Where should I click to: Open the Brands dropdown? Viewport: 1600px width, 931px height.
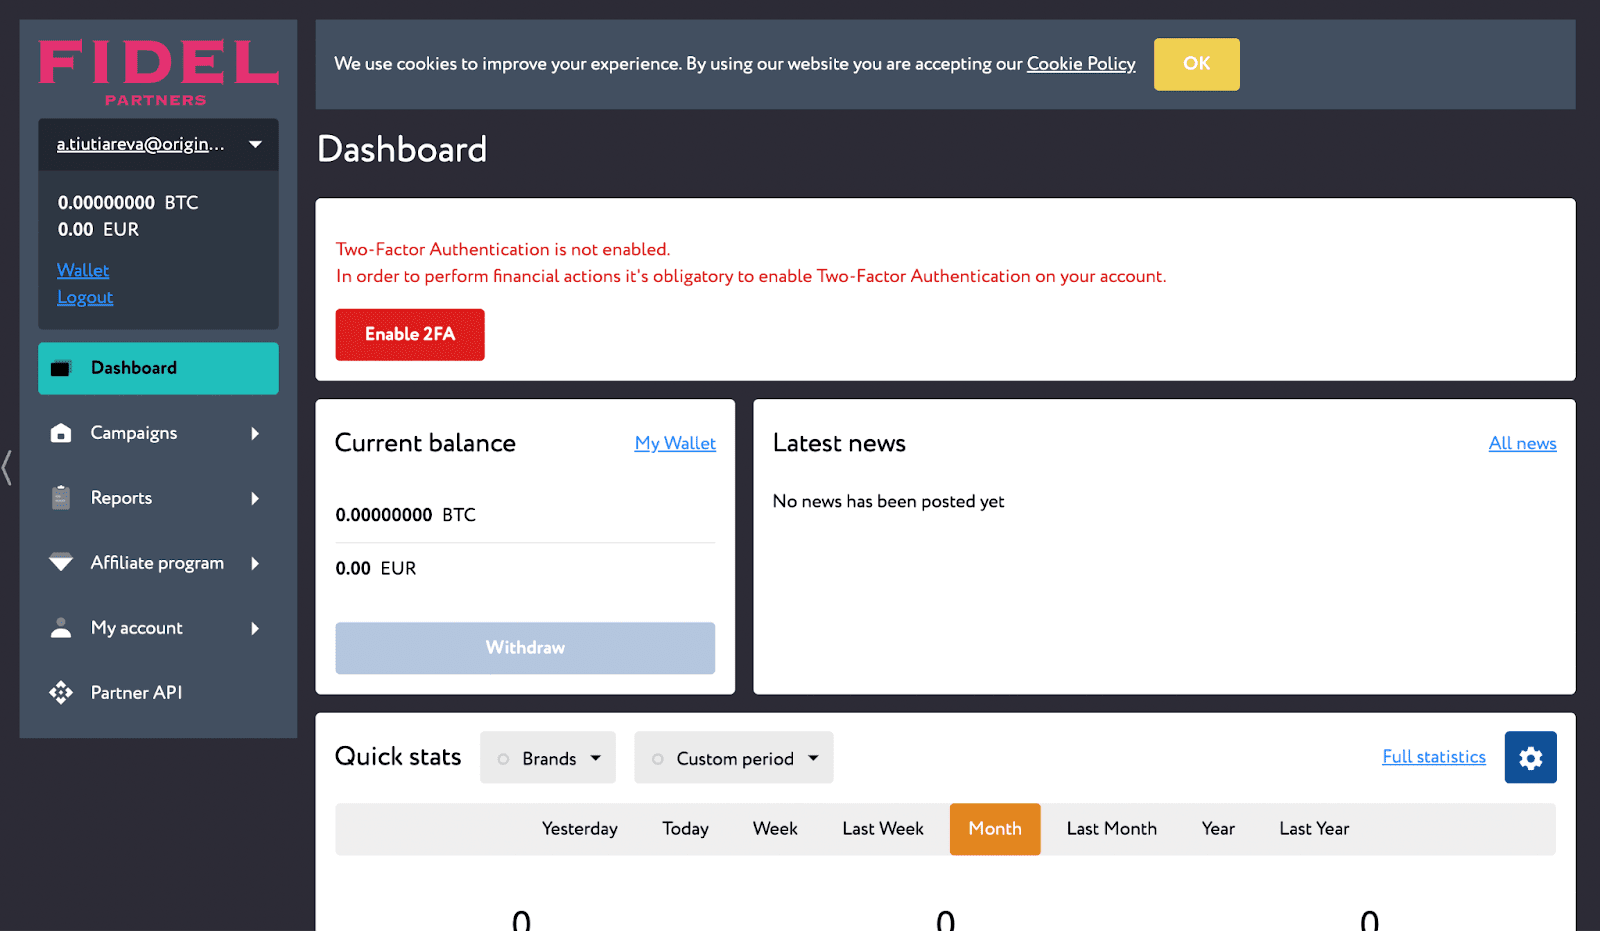548,758
